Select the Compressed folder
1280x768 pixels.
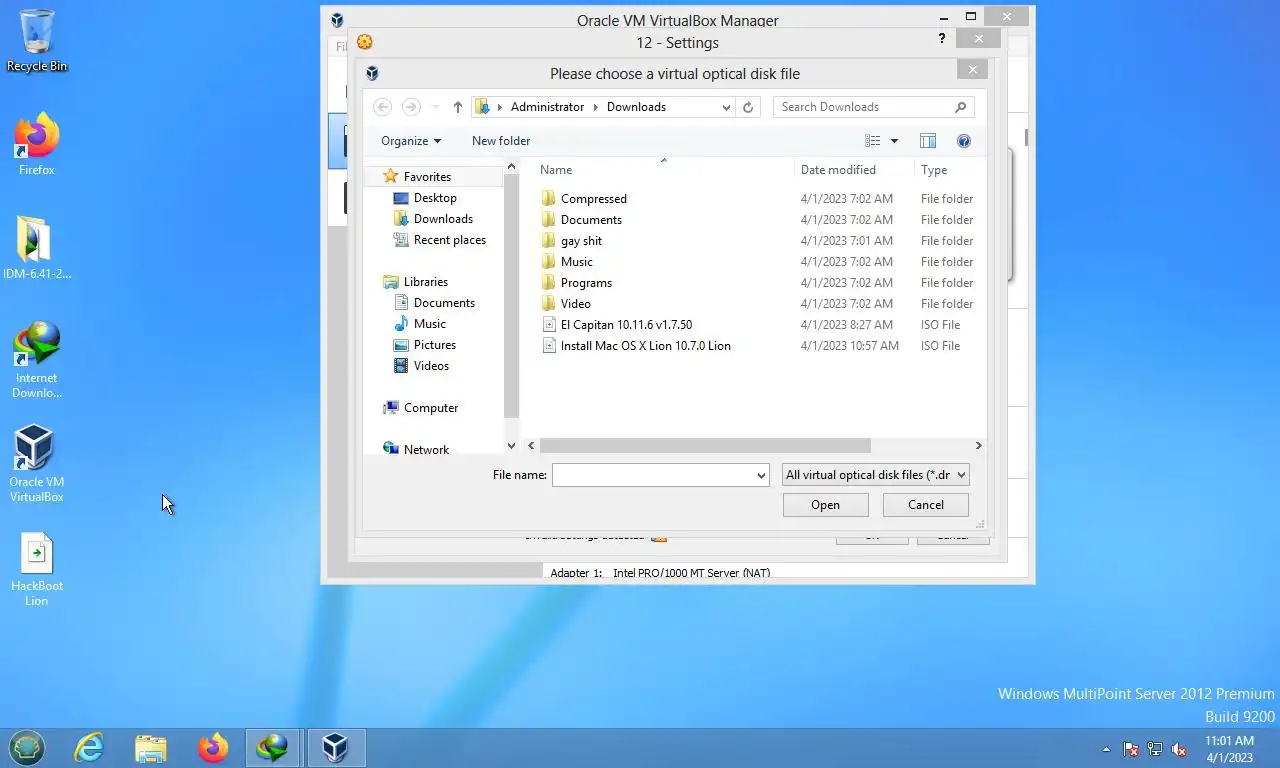point(593,199)
